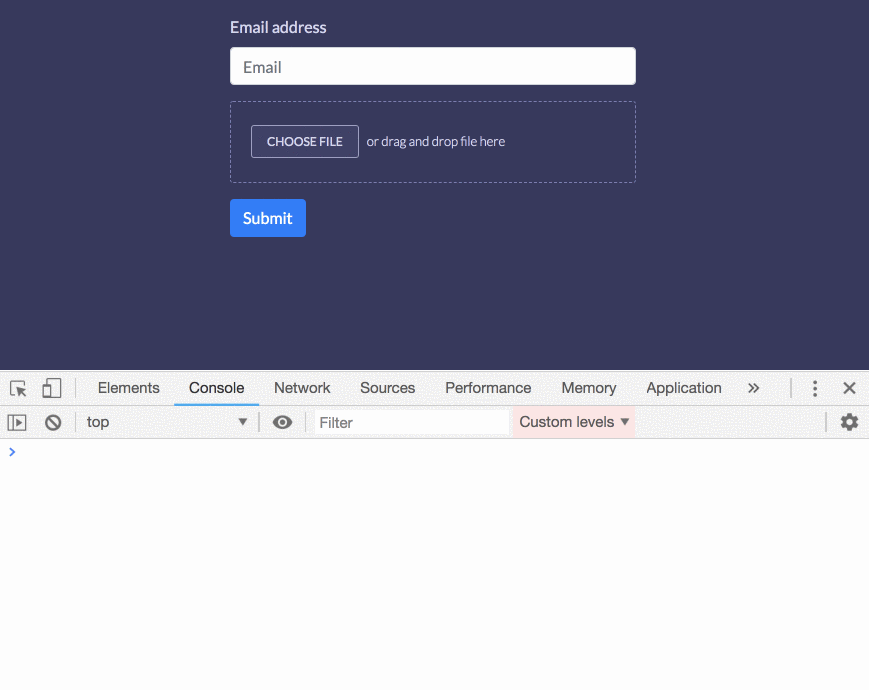Activate the inspect element picker icon

tap(18, 389)
